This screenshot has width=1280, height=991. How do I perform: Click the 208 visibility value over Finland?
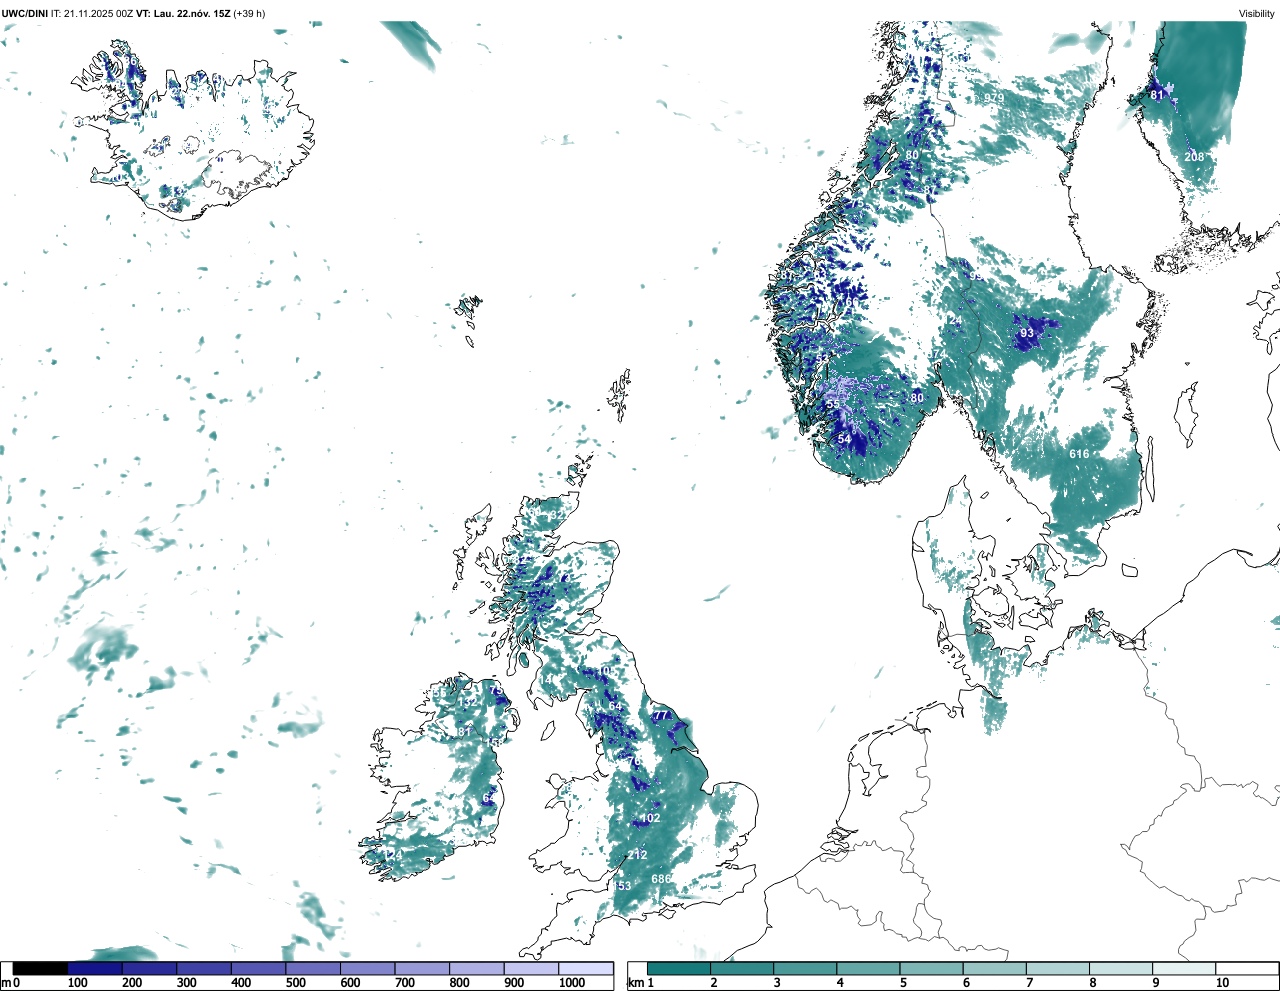click(1194, 157)
